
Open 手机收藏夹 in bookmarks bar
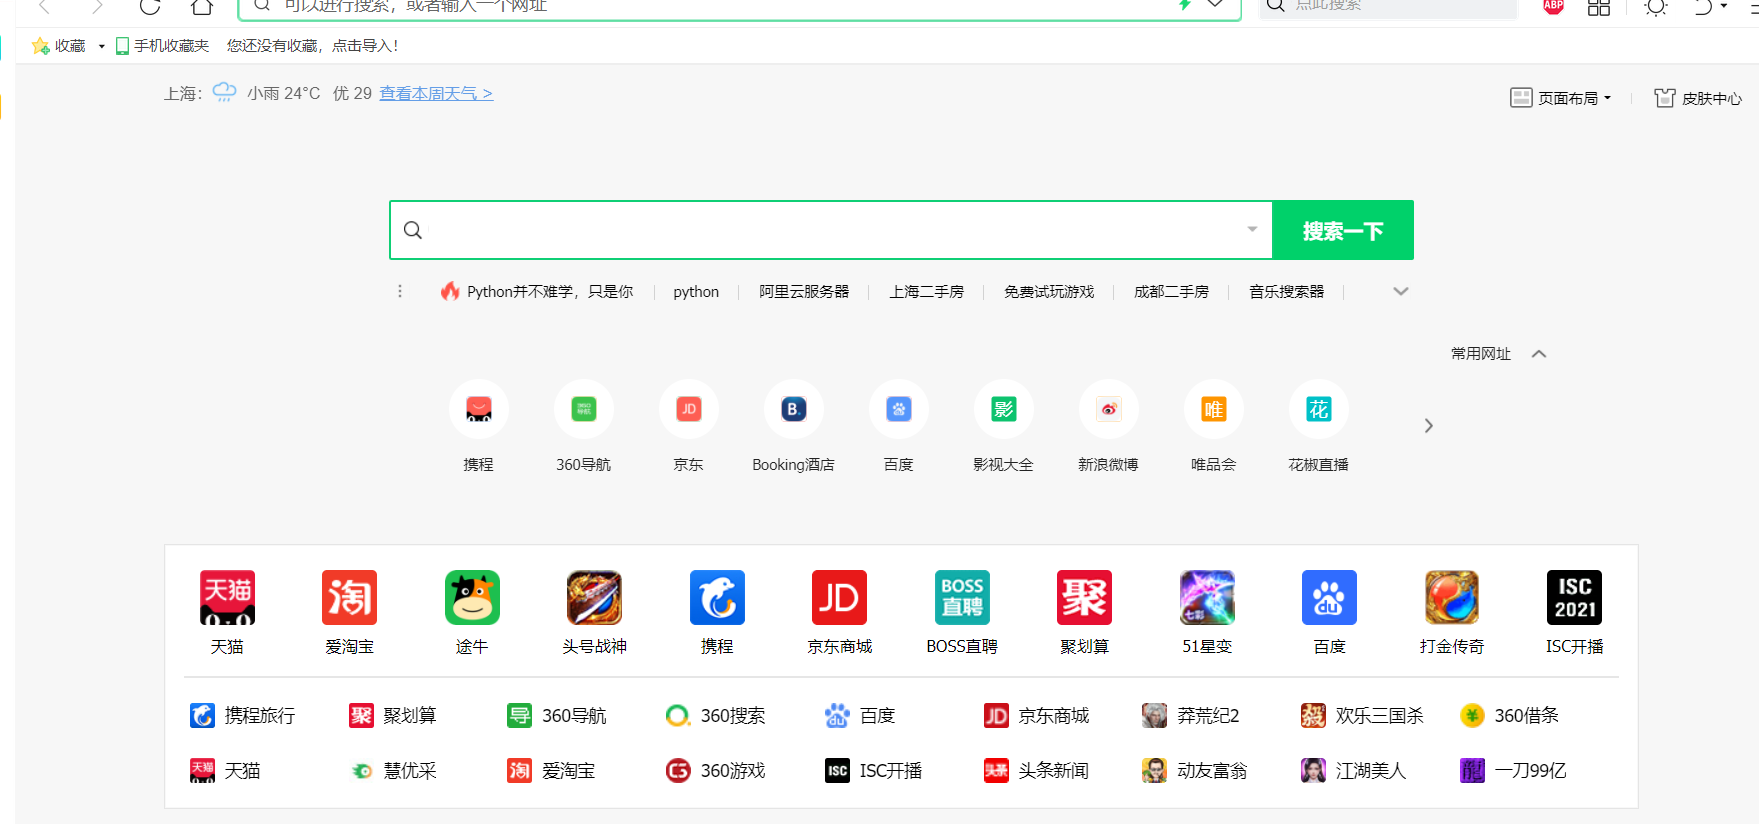tap(163, 46)
